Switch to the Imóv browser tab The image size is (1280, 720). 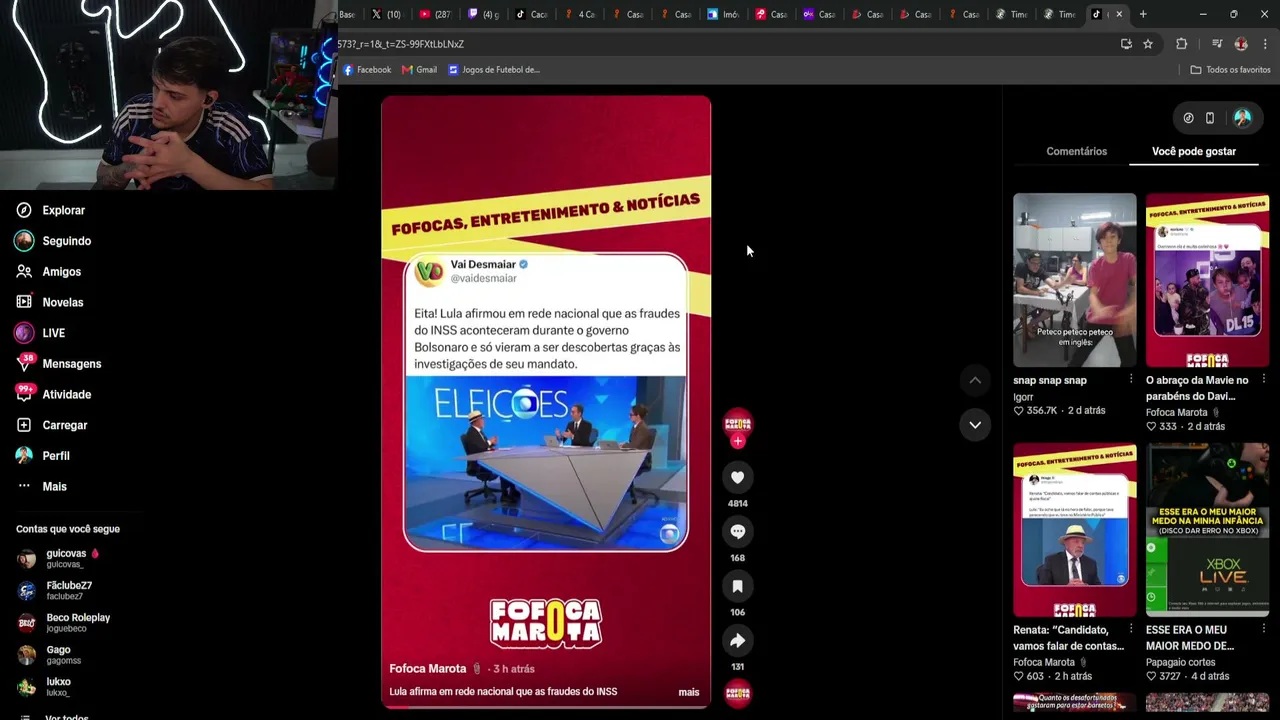pos(723,14)
